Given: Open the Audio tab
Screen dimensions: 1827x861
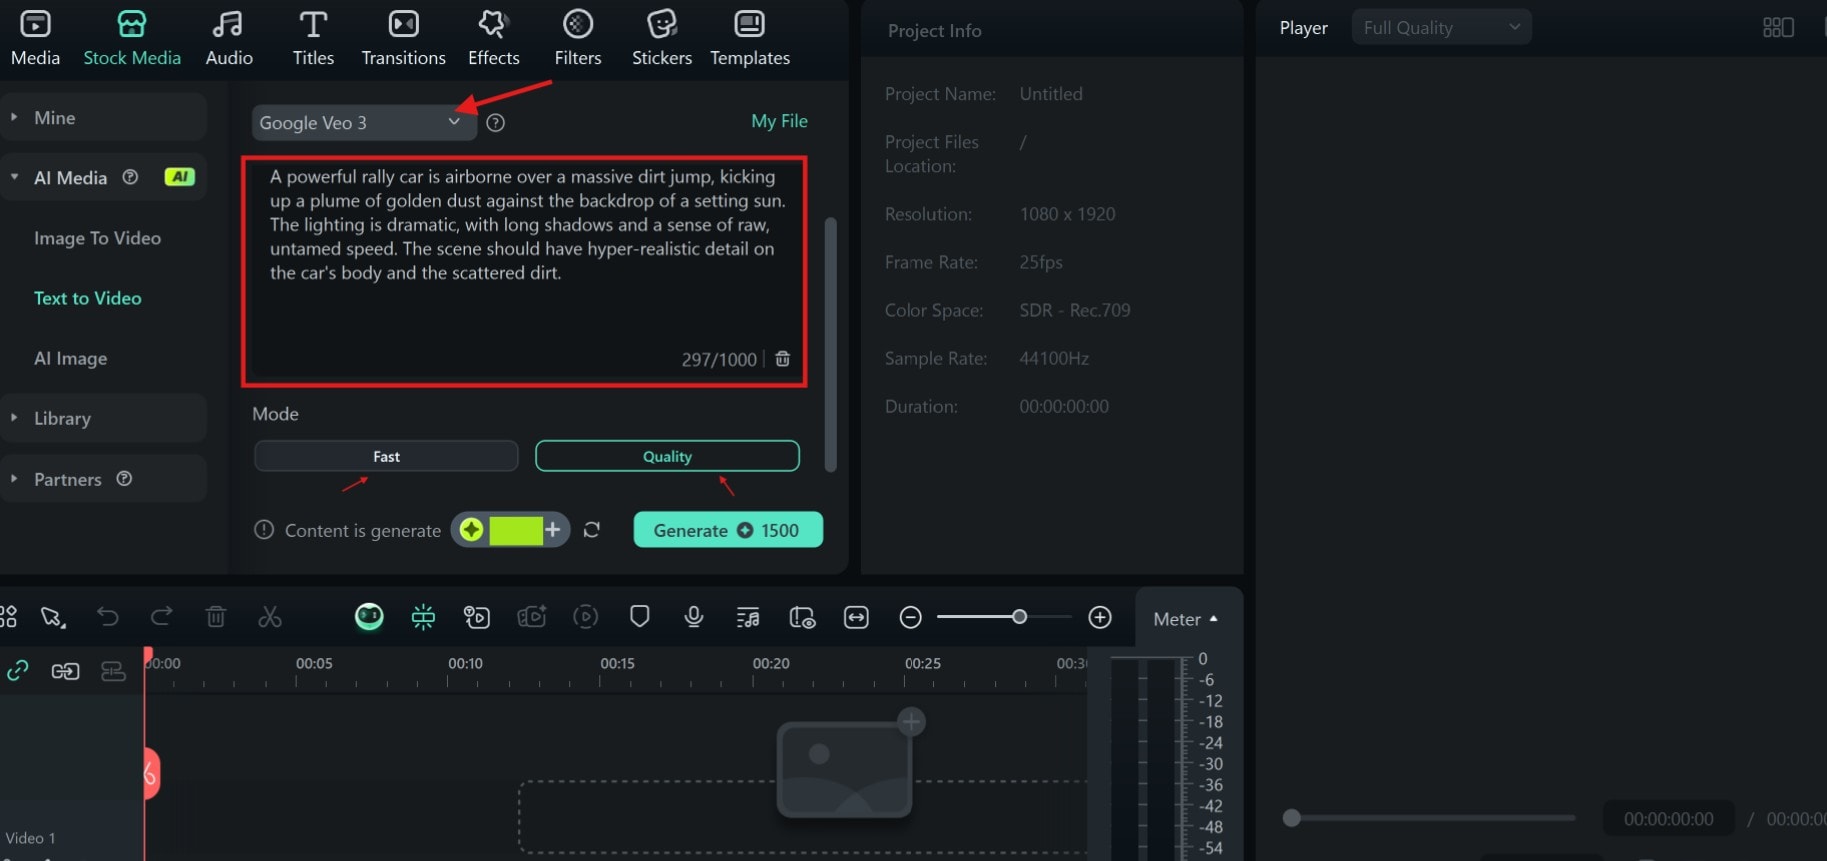Looking at the screenshot, I should click(x=229, y=38).
